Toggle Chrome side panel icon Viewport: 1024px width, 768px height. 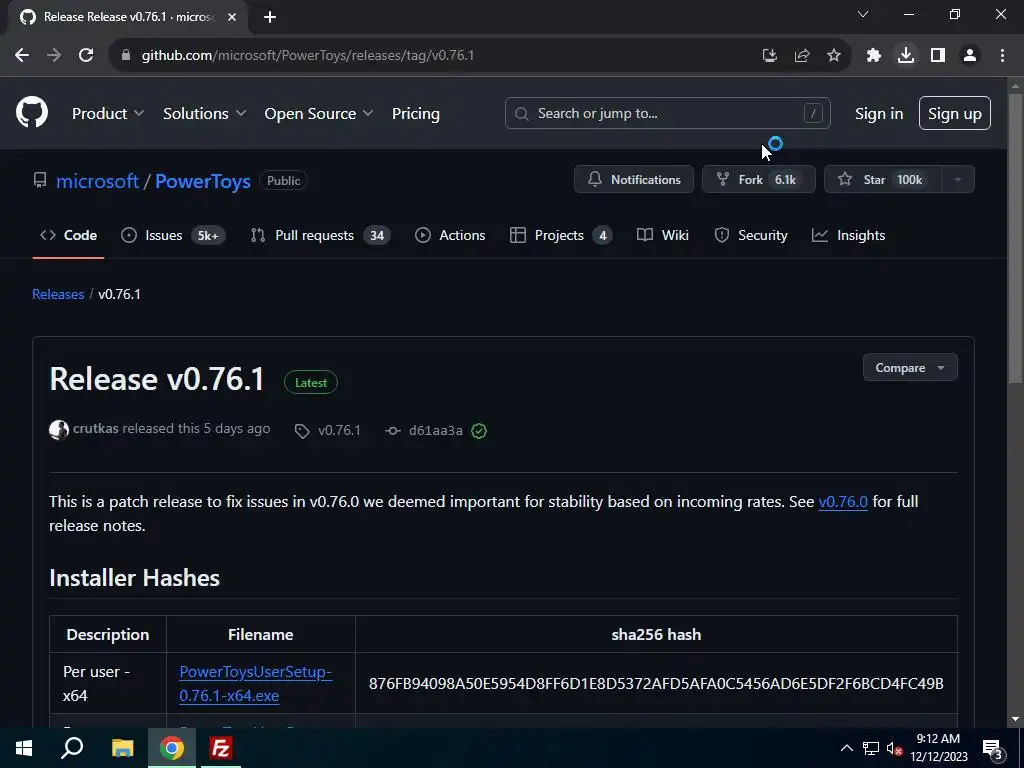click(x=938, y=56)
